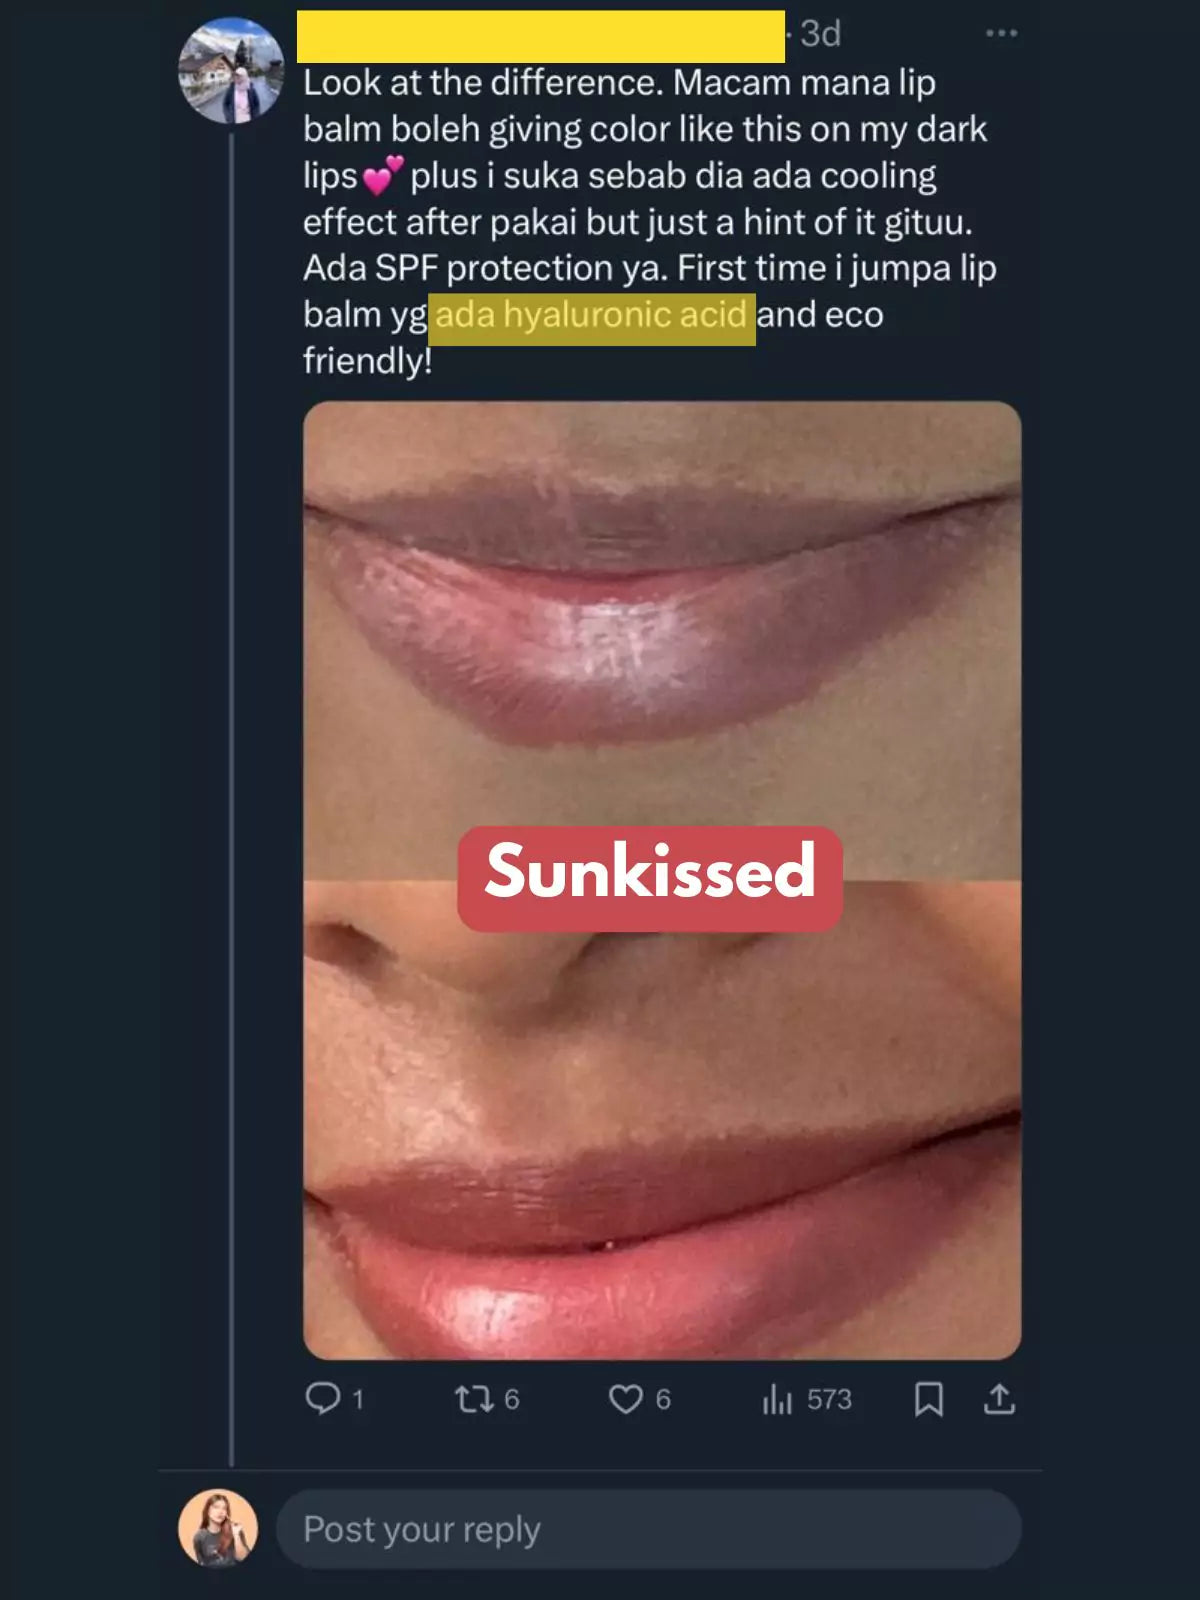This screenshot has width=1200, height=1600.
Task: Tap the share upload arrow icon
Action: click(999, 1399)
